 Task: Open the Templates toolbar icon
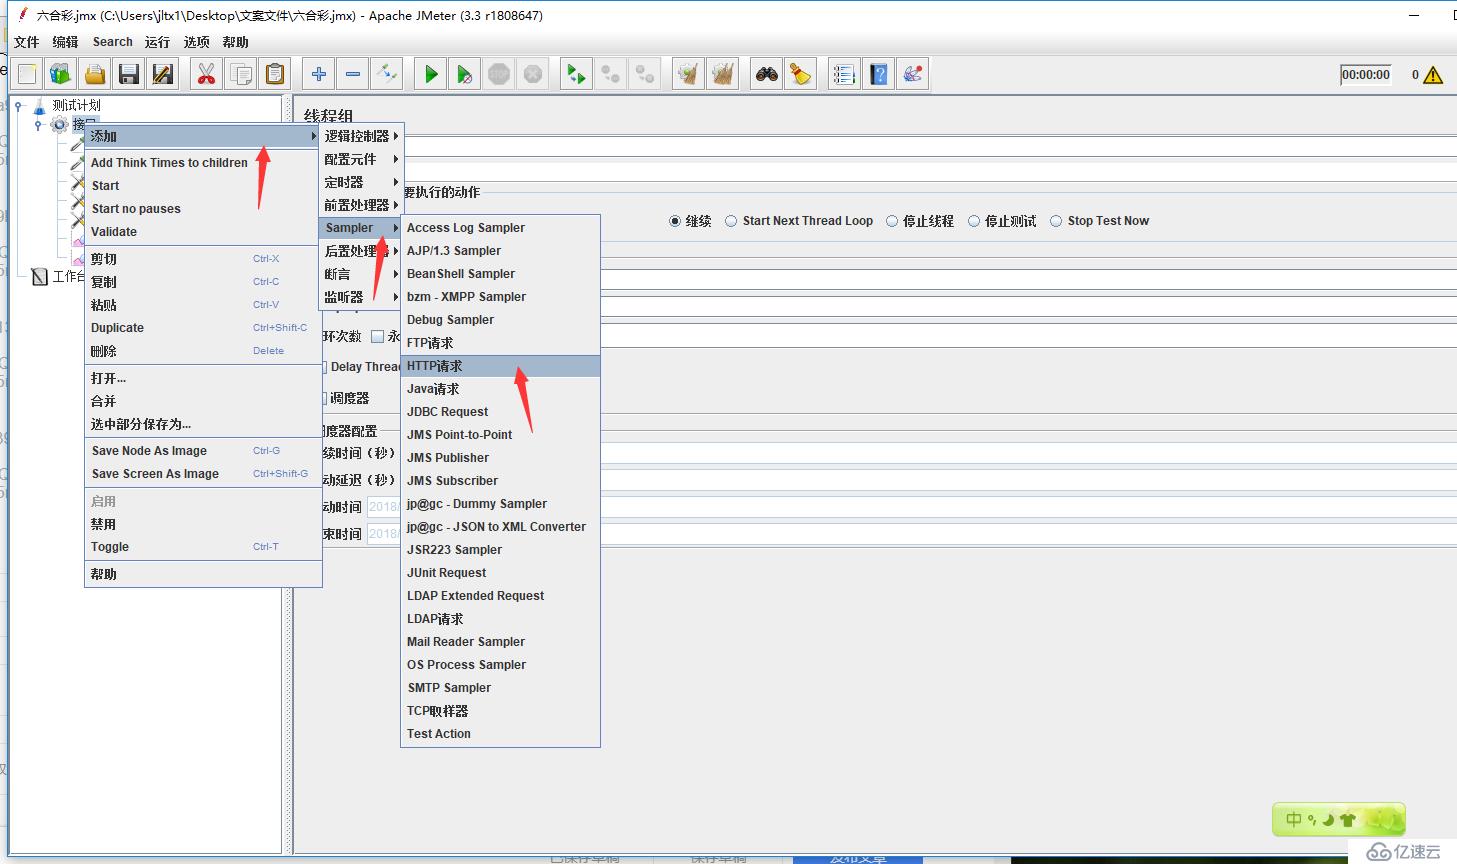(x=61, y=74)
